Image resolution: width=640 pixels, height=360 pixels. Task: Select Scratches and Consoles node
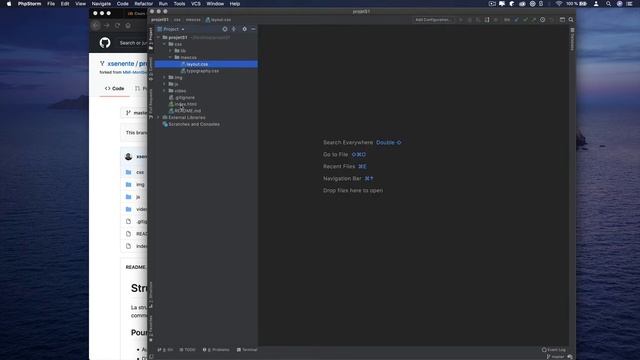[194, 124]
